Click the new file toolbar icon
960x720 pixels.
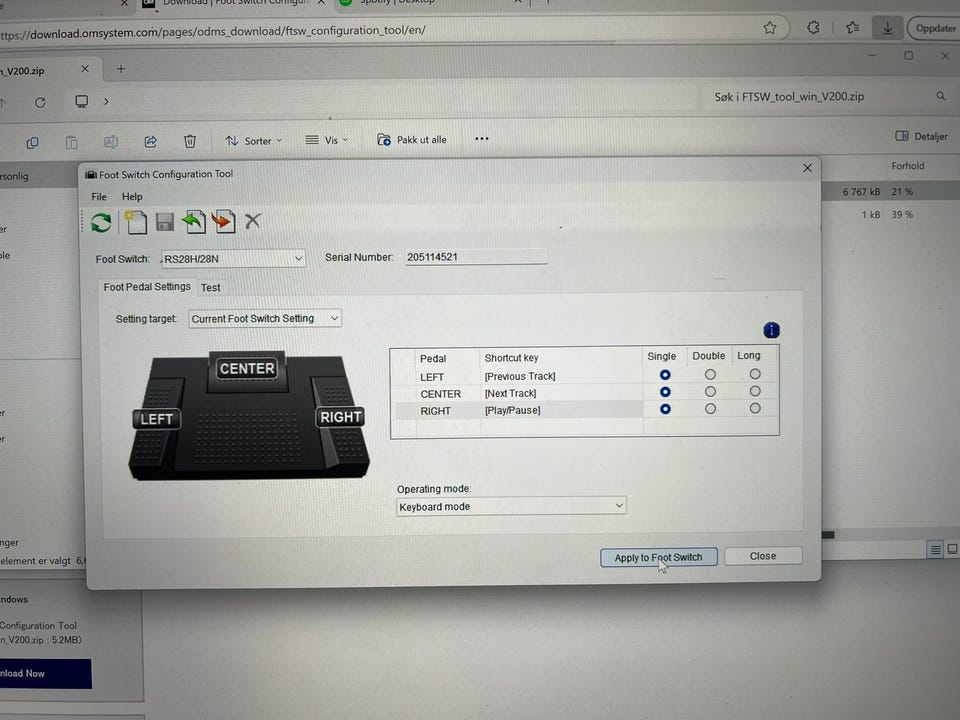tap(135, 222)
